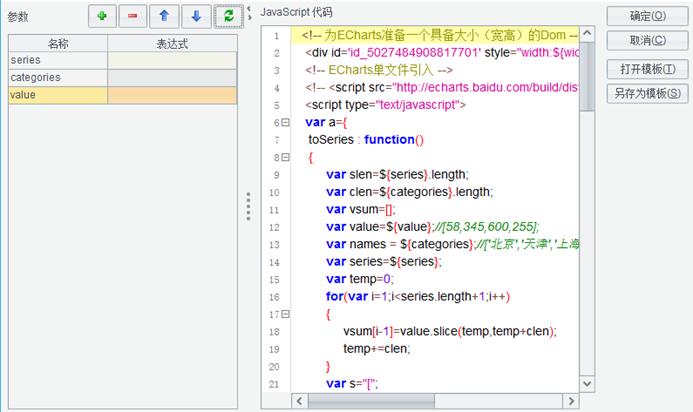The width and height of the screenshot is (693, 412).
Task: Move parameter up with the blue up arrow
Action: pyautogui.click(x=164, y=16)
